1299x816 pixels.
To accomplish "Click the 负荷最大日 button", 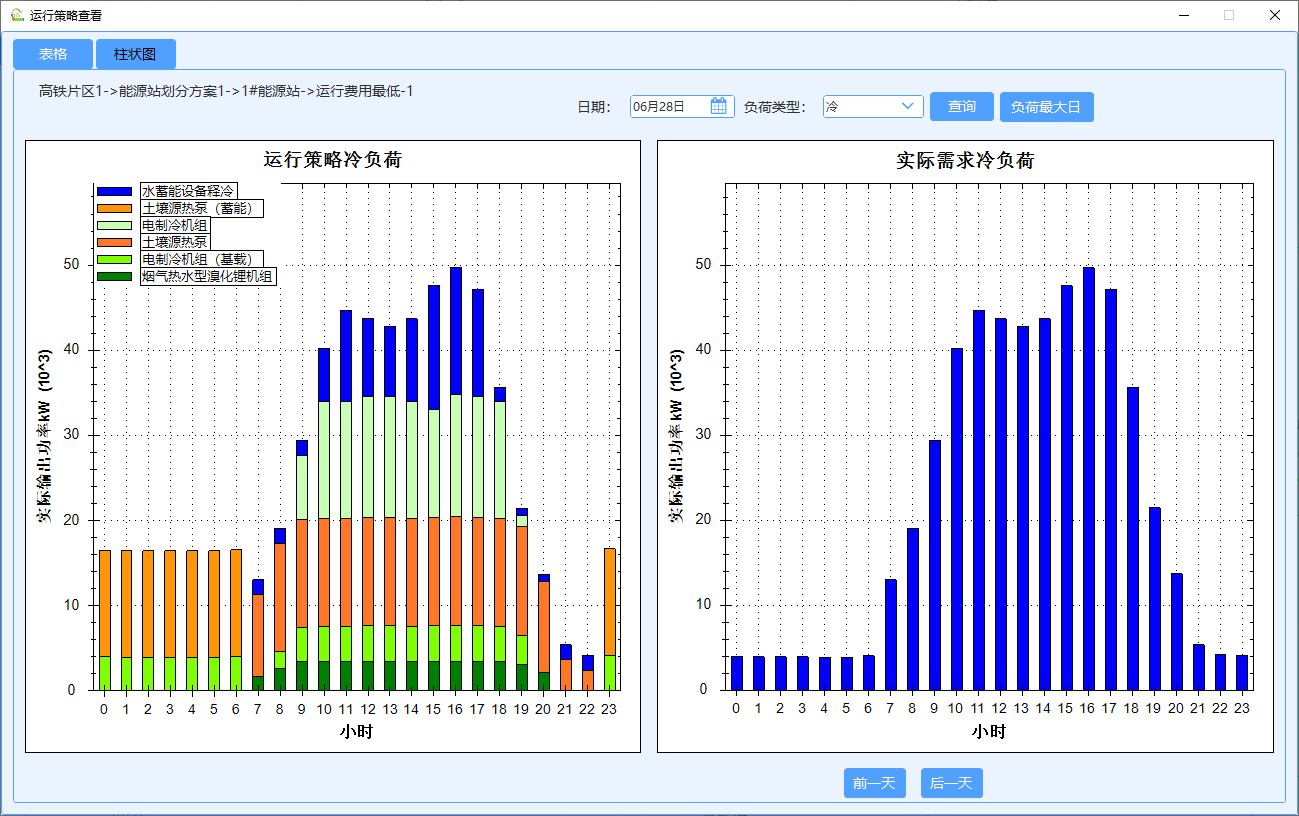I will pos(1046,107).
